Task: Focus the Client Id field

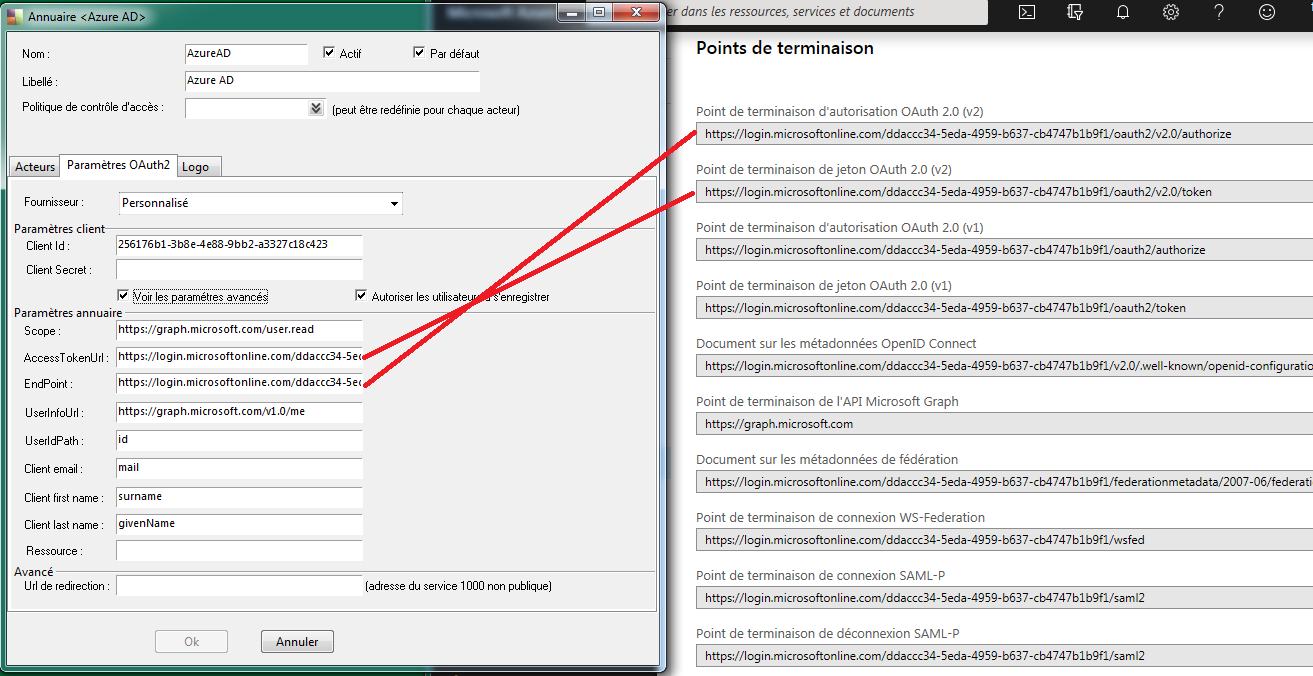Action: (x=239, y=245)
